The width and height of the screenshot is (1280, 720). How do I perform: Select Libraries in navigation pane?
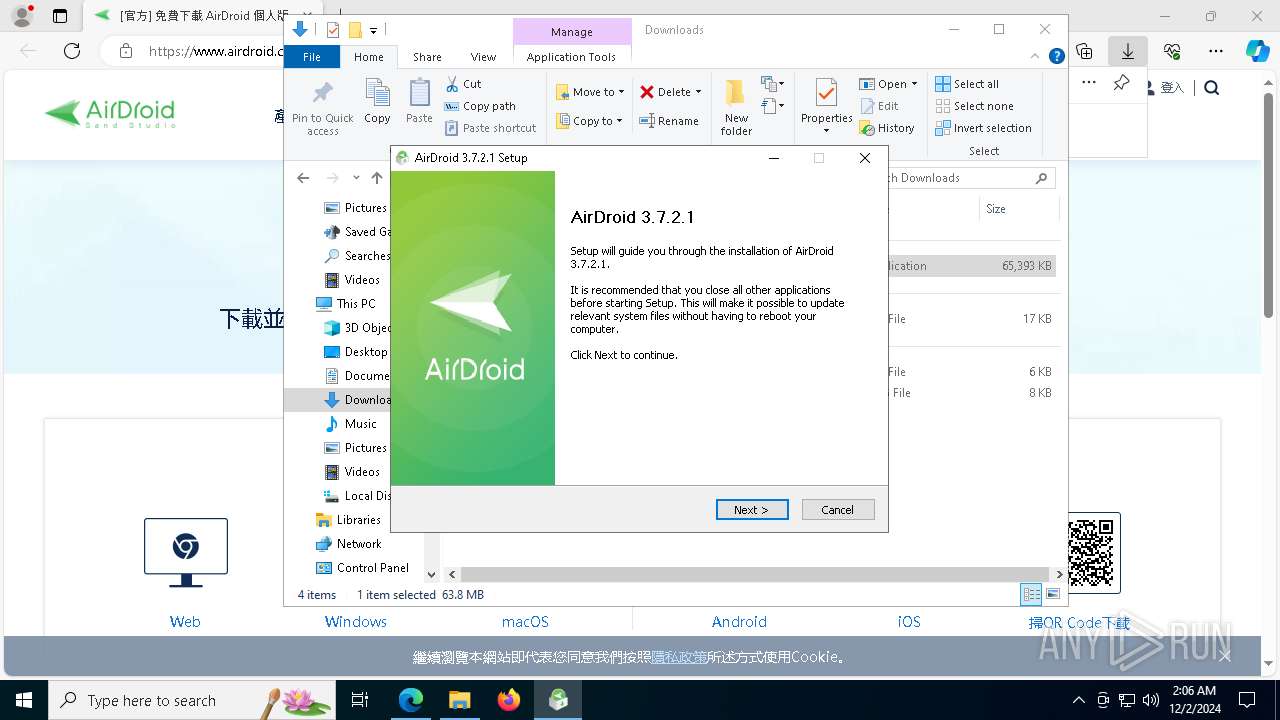click(348, 520)
